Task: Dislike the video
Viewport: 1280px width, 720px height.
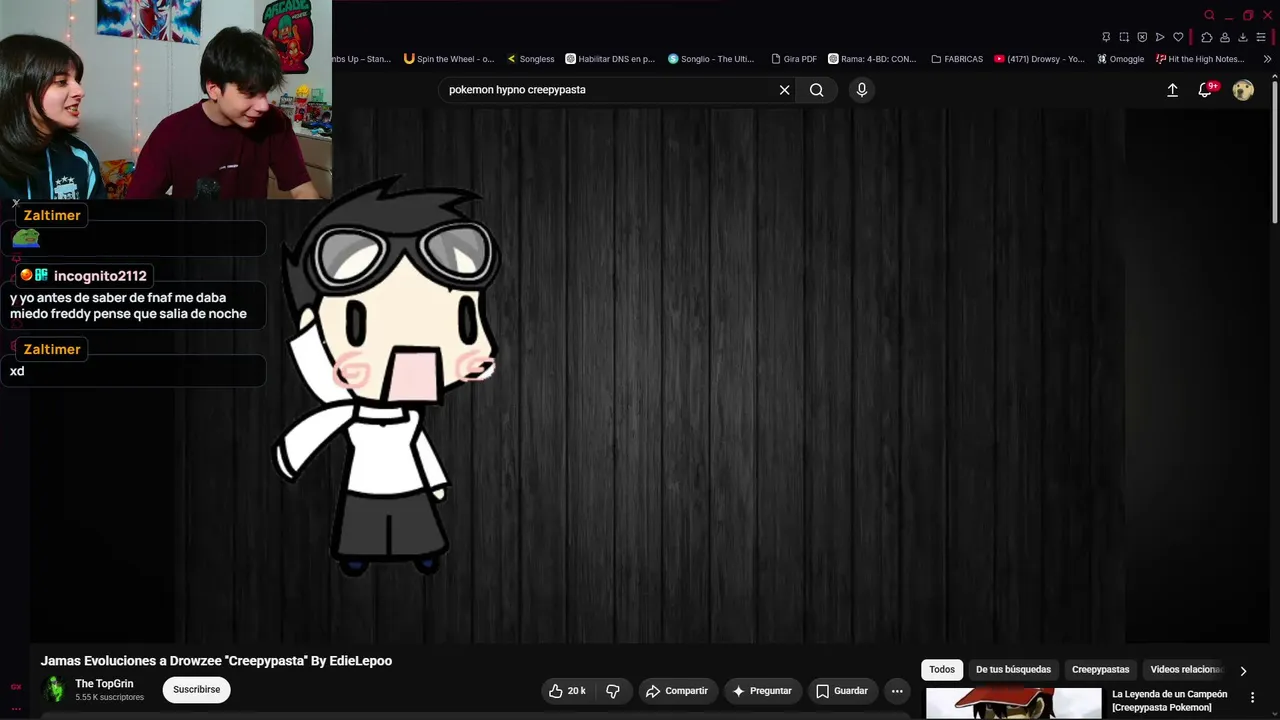Action: tap(613, 691)
